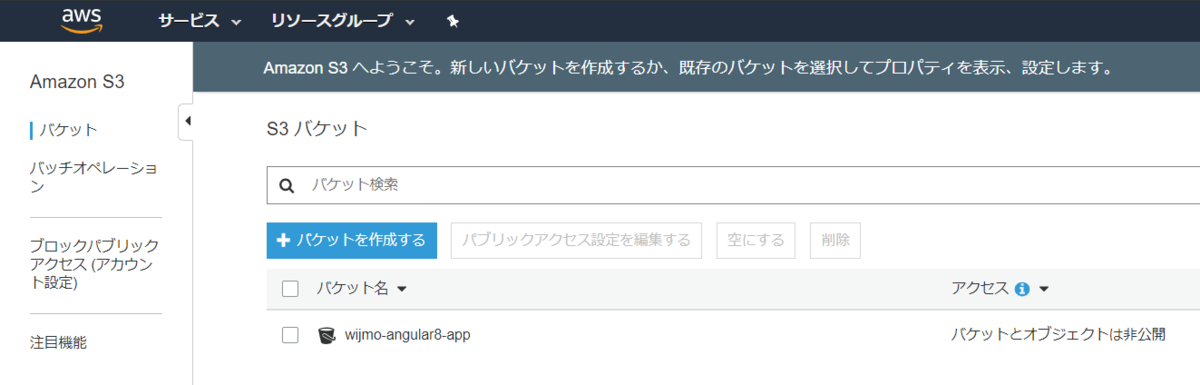This screenshot has height=385, width=1200.
Task: Select バケット in the sidebar
Action: pos(68,130)
